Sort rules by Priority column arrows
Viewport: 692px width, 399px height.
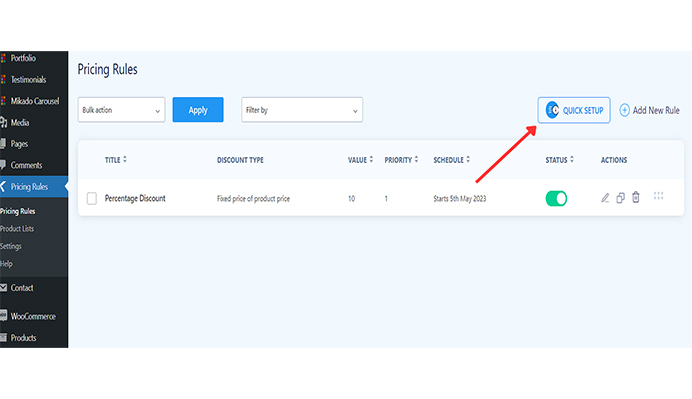[416, 159]
